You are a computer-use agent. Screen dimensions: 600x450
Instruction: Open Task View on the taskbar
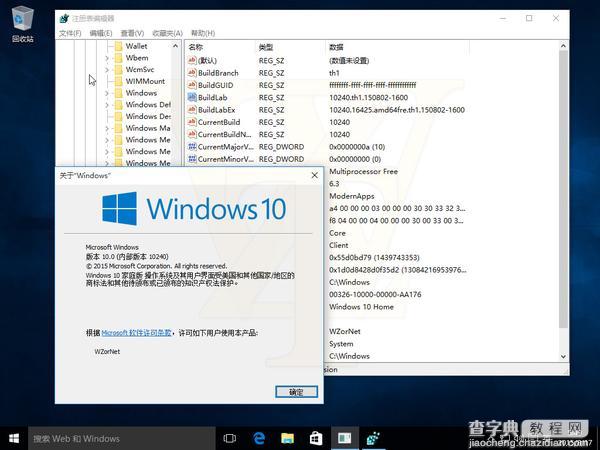click(x=230, y=439)
